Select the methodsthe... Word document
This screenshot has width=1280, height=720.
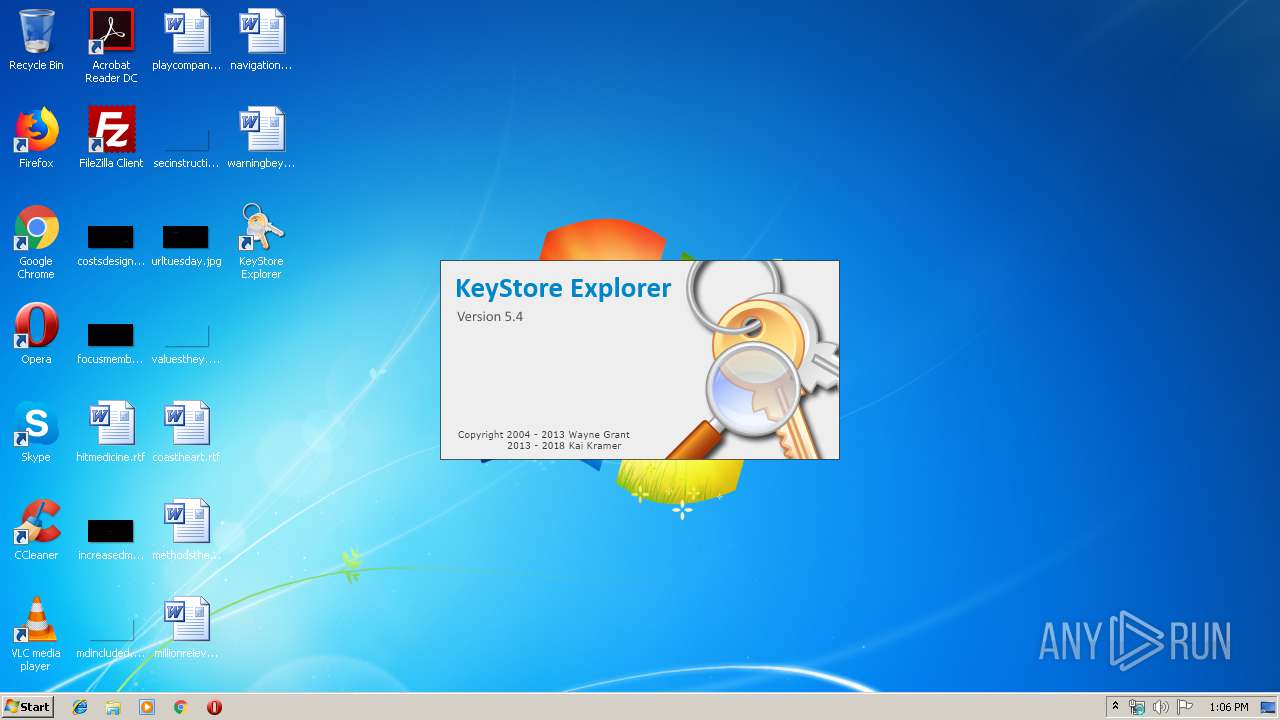(186, 530)
